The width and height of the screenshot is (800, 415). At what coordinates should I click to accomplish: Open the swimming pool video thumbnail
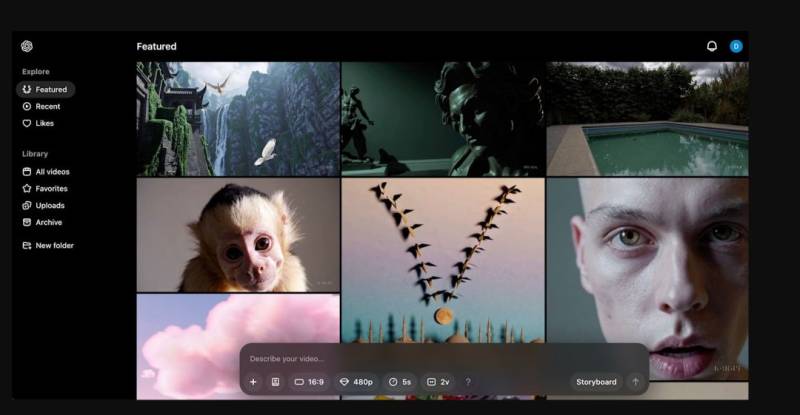pos(647,119)
